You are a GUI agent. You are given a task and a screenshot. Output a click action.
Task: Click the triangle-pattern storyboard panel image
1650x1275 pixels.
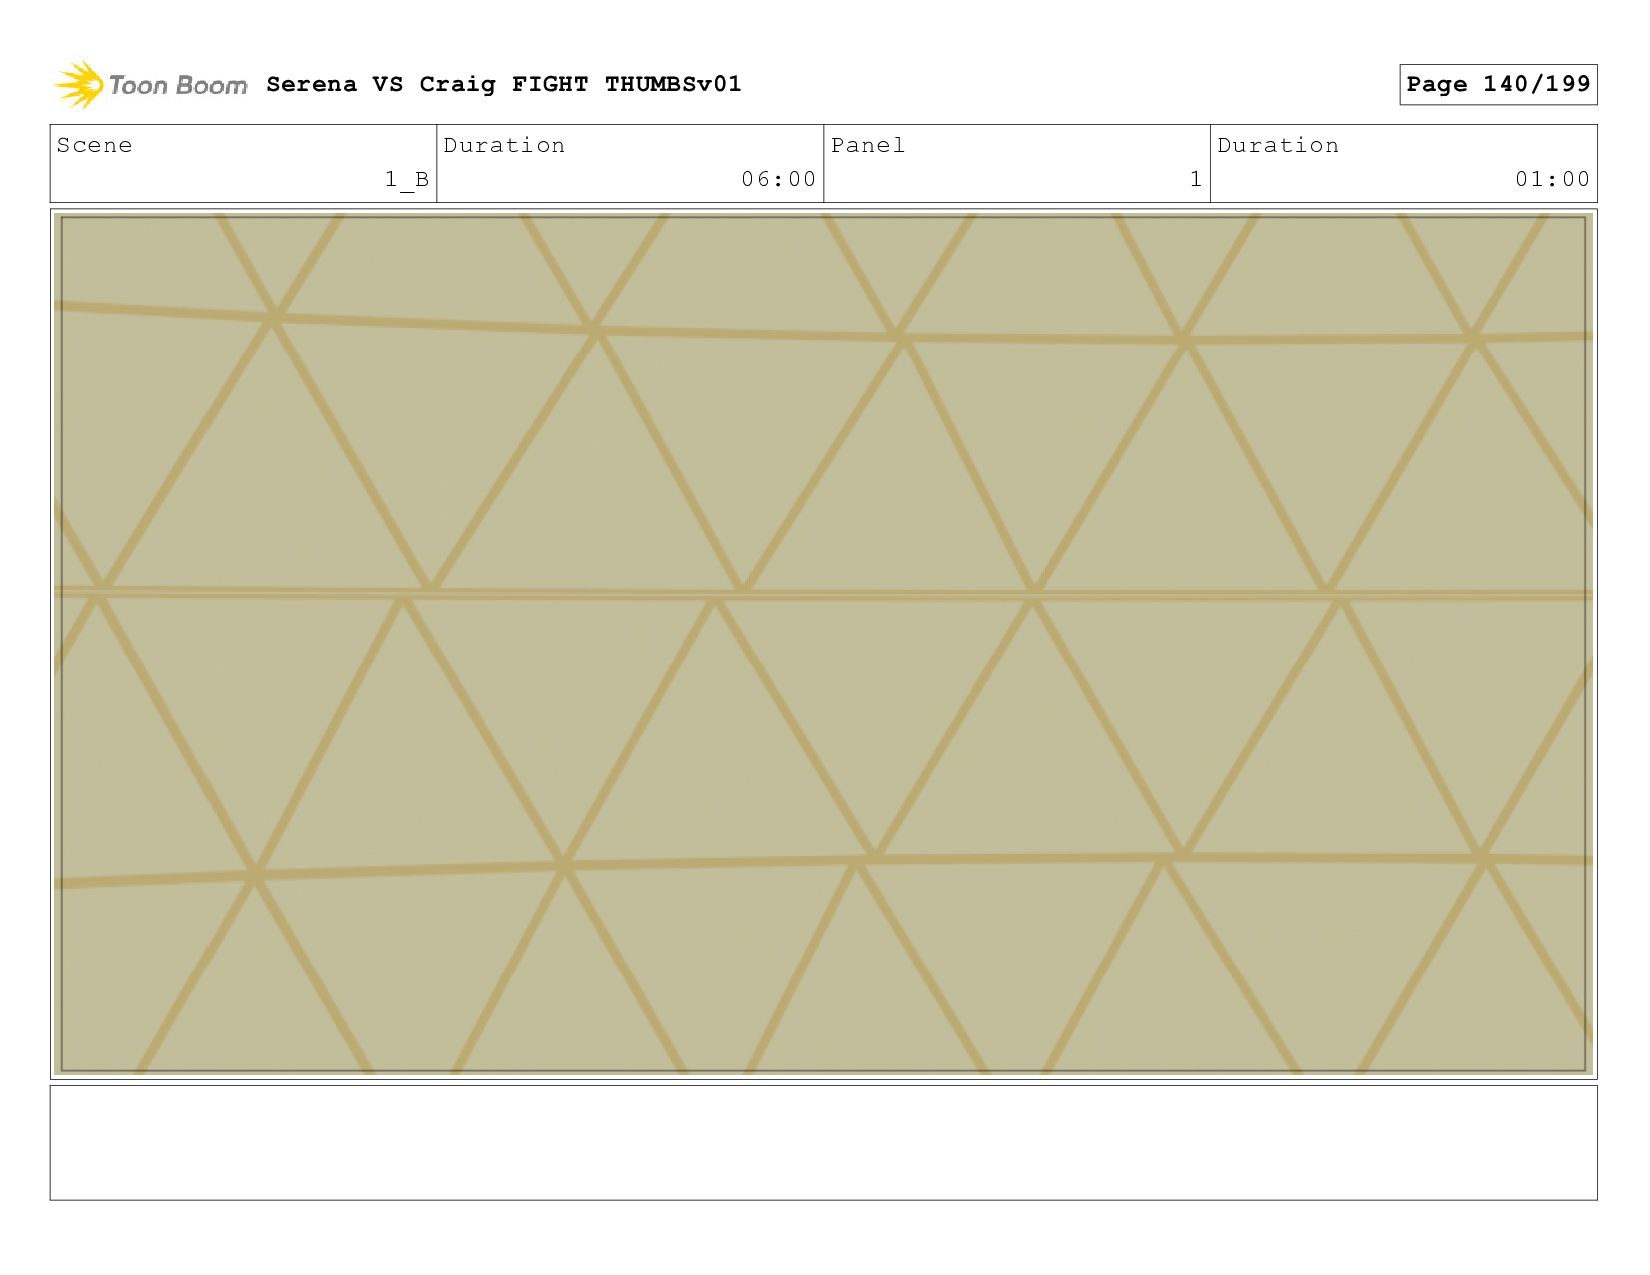tap(823, 644)
